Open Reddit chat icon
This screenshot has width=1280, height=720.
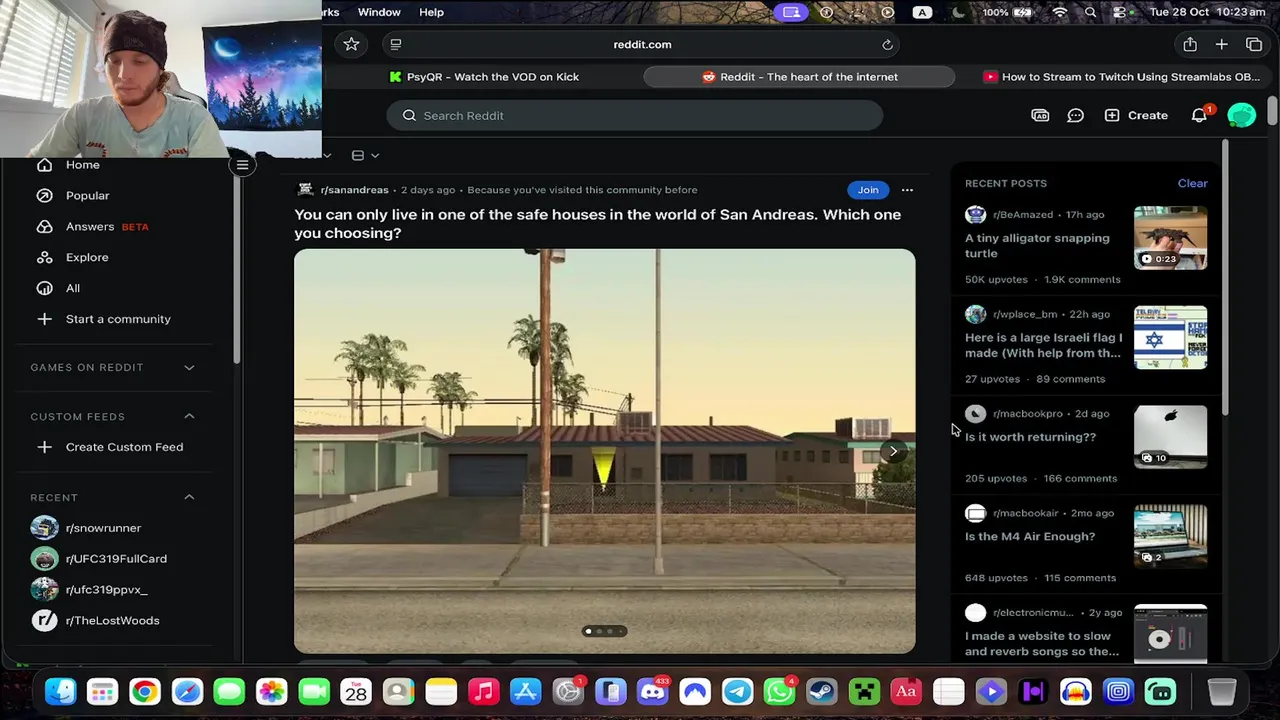pyautogui.click(x=1075, y=116)
